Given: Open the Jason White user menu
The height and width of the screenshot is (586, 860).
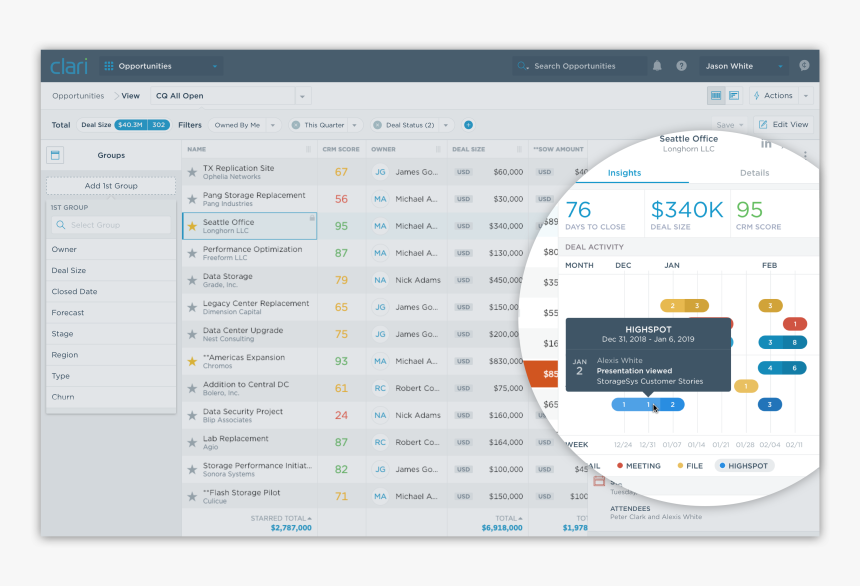Looking at the screenshot, I should tap(743, 66).
